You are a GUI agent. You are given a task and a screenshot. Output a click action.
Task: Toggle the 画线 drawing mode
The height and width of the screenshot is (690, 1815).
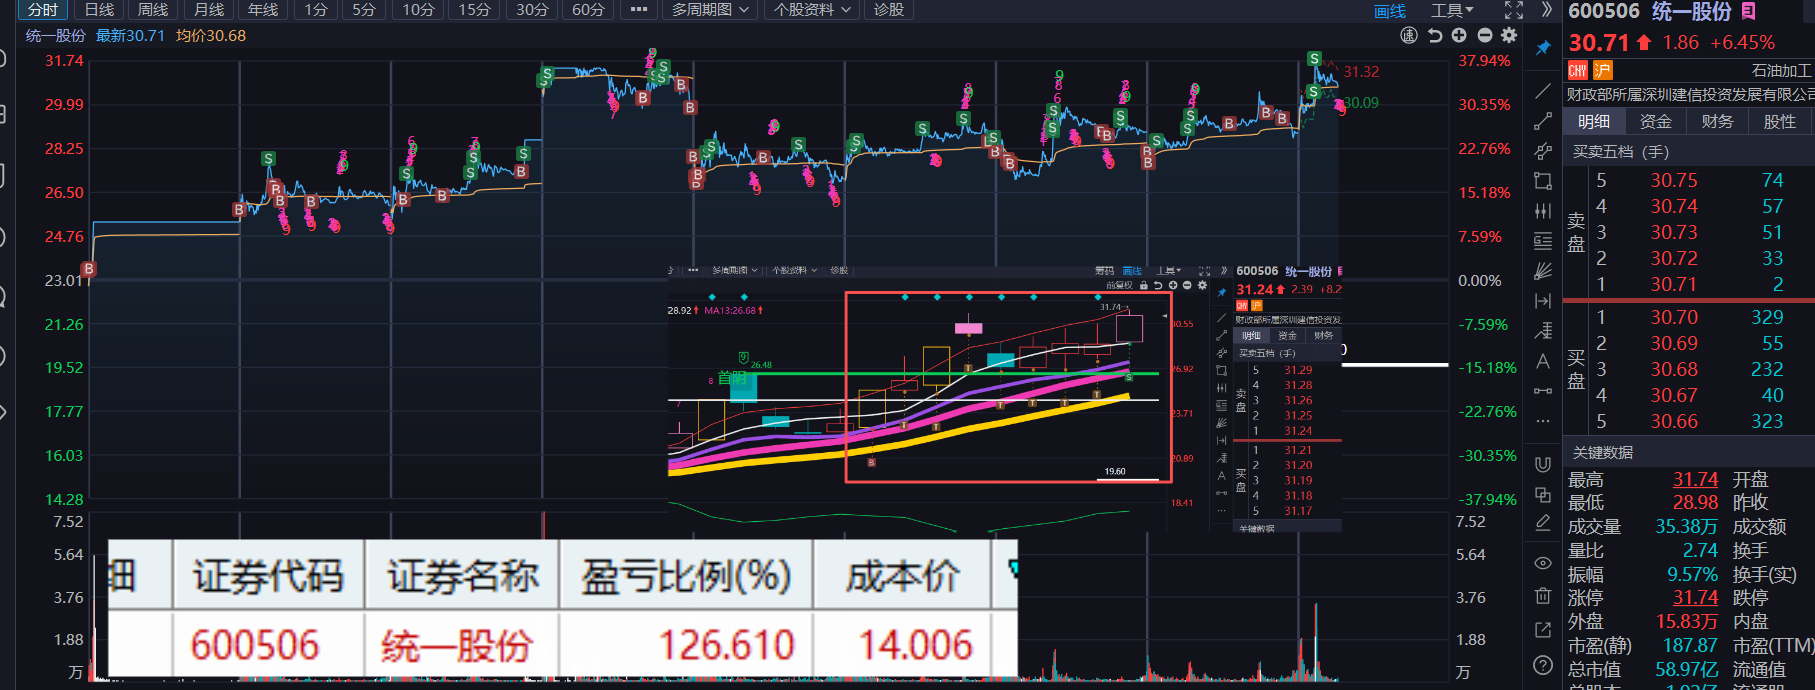pyautogui.click(x=1390, y=11)
